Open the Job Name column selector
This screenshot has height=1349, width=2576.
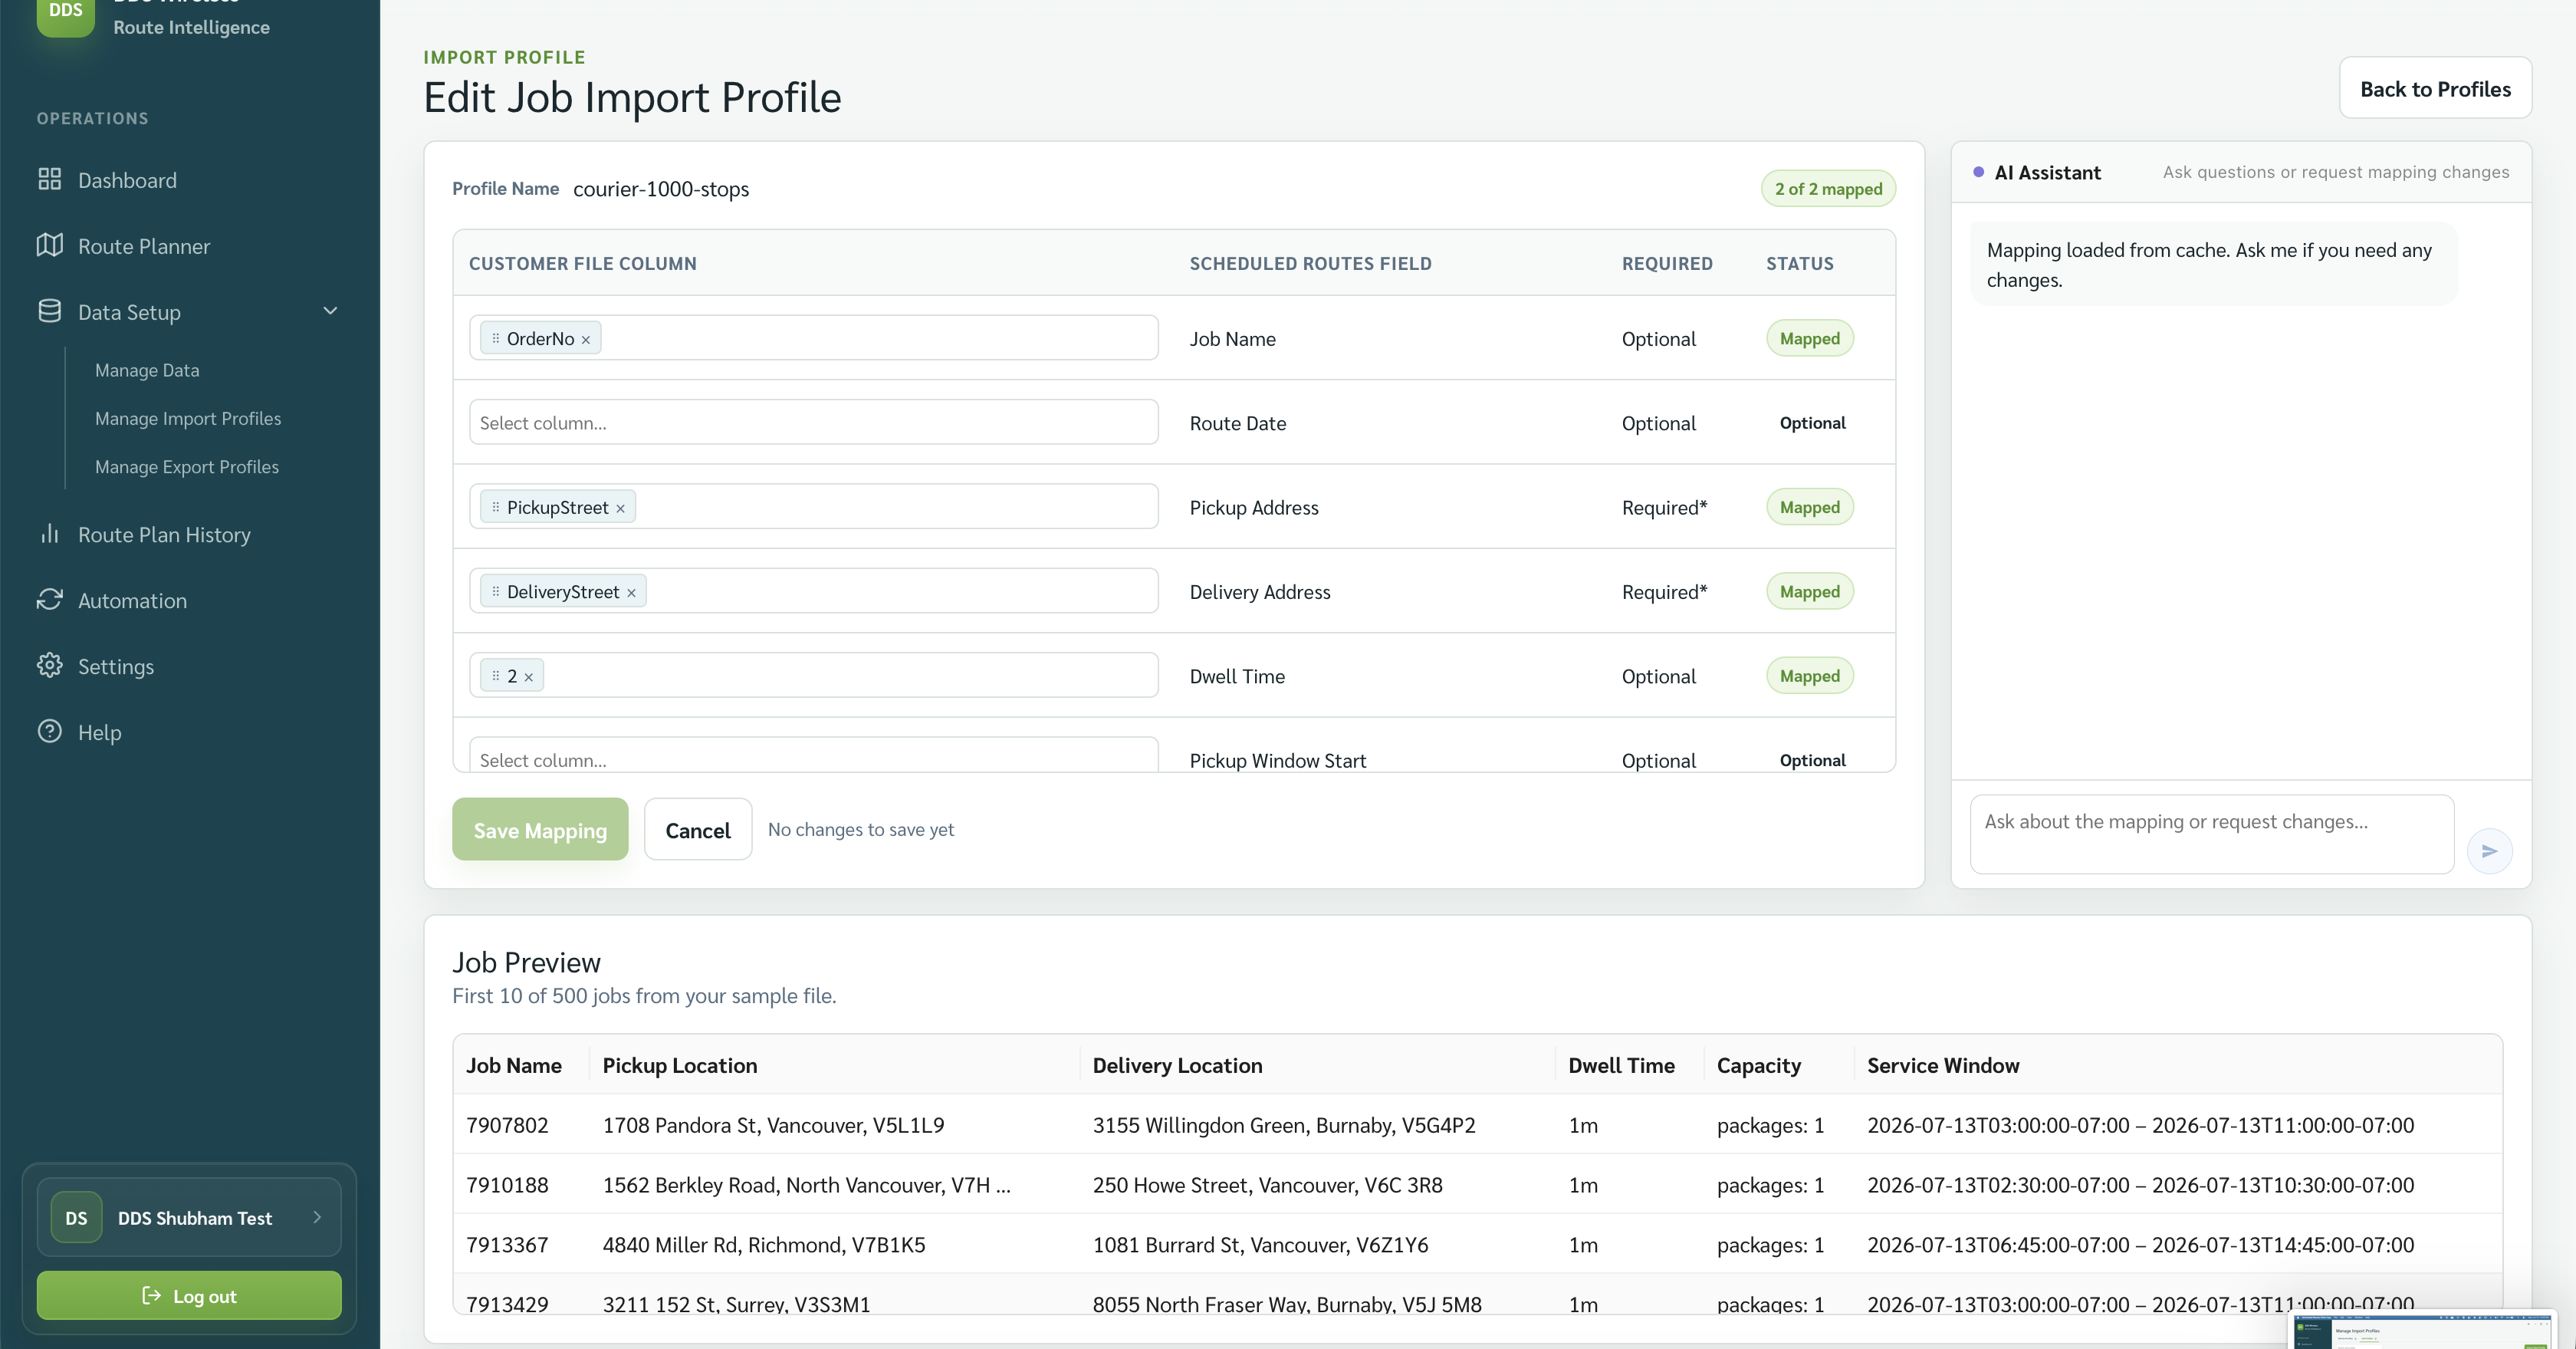(813, 338)
